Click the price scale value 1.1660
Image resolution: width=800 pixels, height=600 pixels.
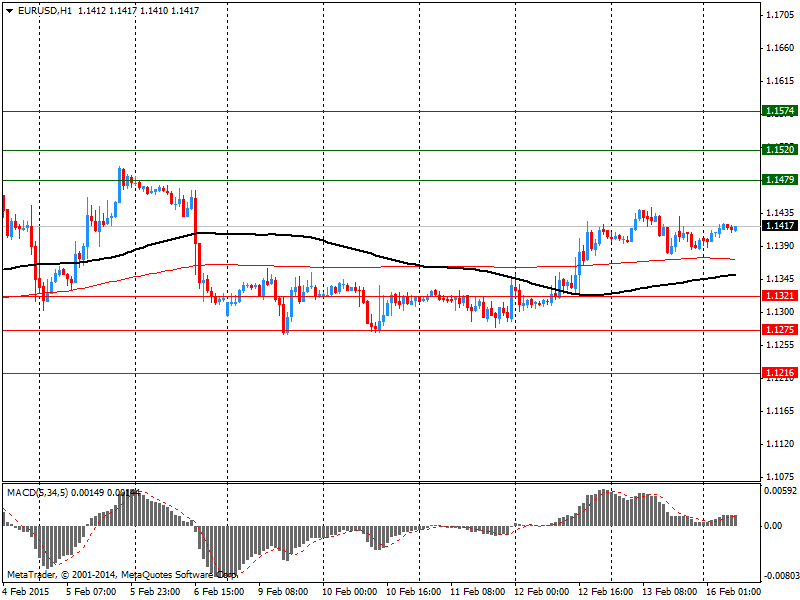coord(780,48)
